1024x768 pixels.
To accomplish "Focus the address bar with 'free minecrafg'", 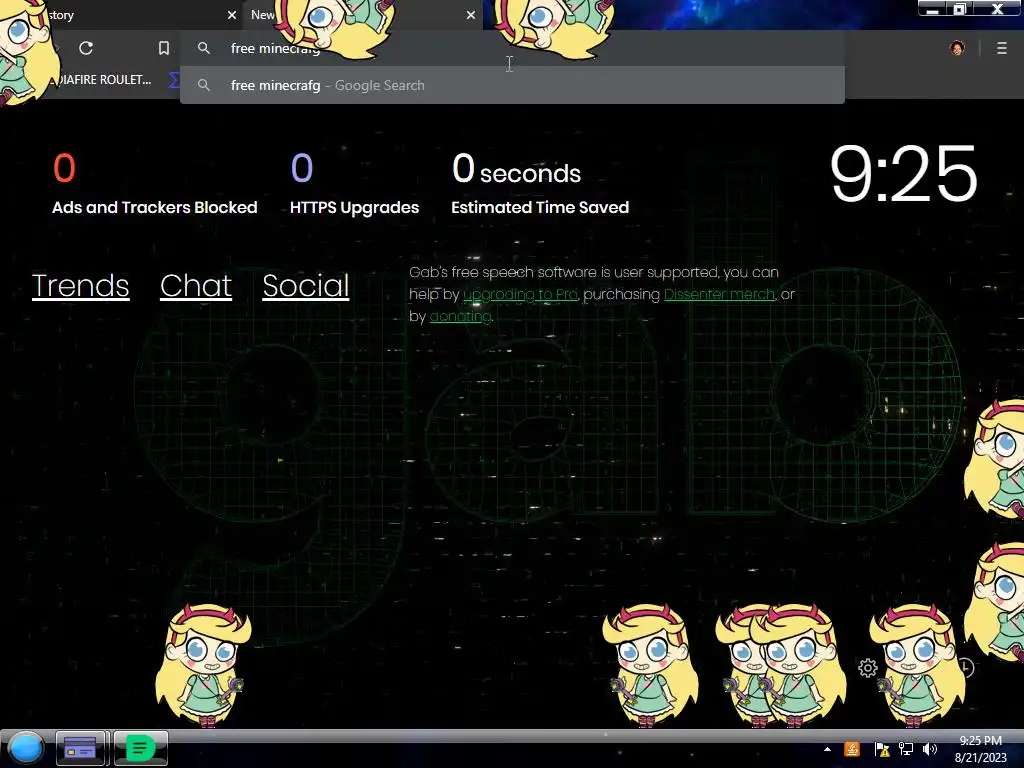I will tap(512, 48).
